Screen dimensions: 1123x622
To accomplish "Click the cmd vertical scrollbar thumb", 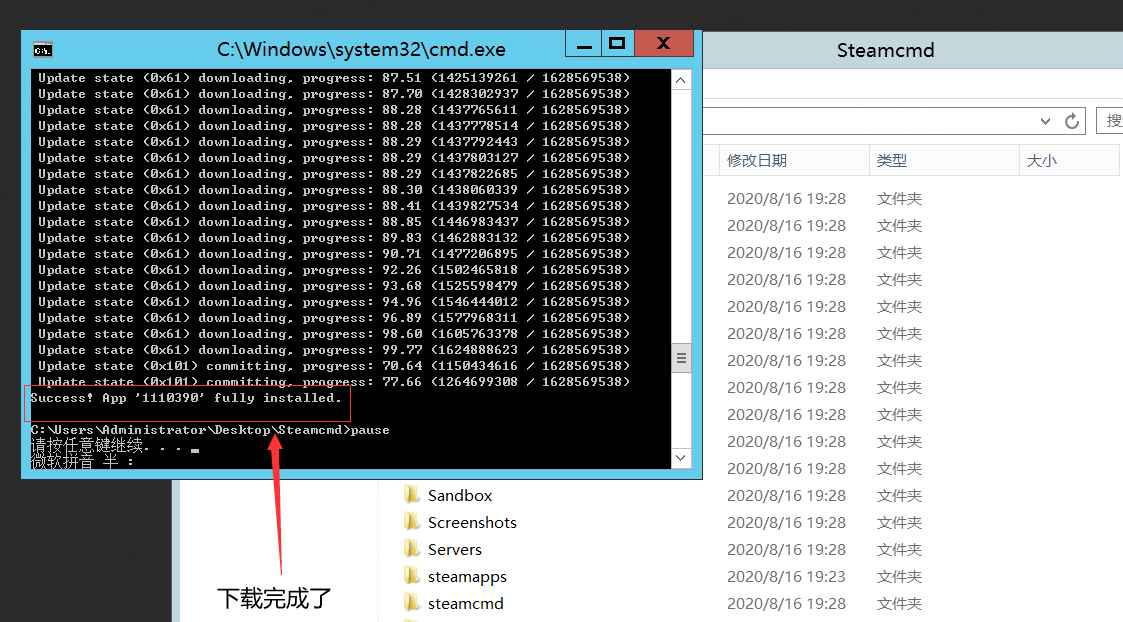I will (x=680, y=358).
